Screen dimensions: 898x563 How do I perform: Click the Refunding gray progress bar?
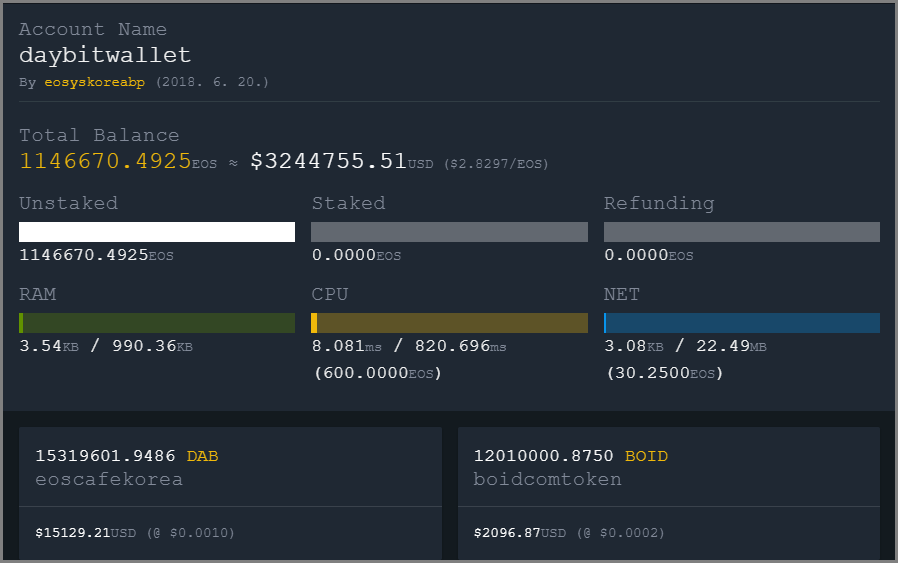click(x=741, y=232)
